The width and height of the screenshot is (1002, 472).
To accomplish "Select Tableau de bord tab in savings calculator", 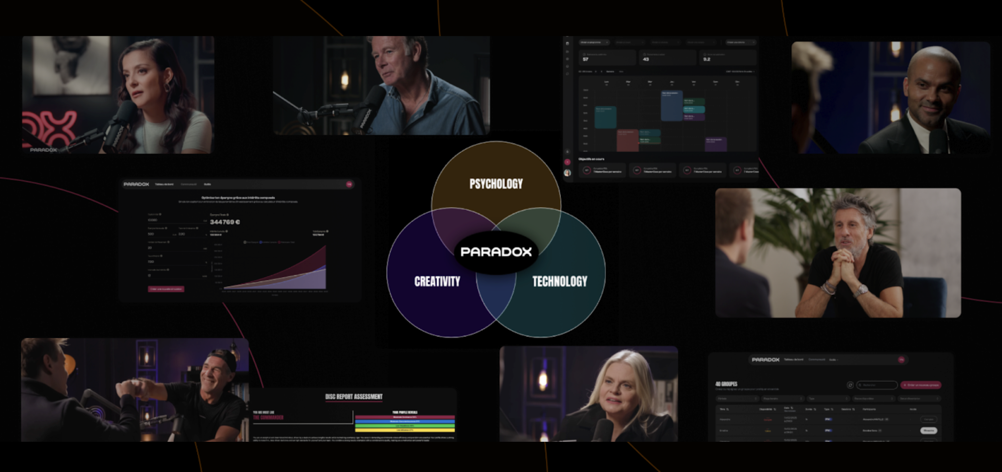I will click(164, 184).
